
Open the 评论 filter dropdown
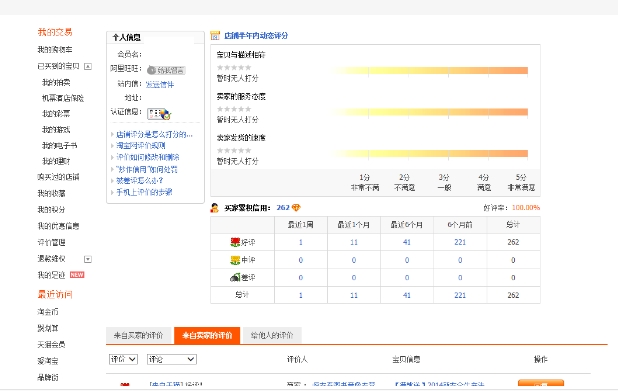[x=172, y=359]
